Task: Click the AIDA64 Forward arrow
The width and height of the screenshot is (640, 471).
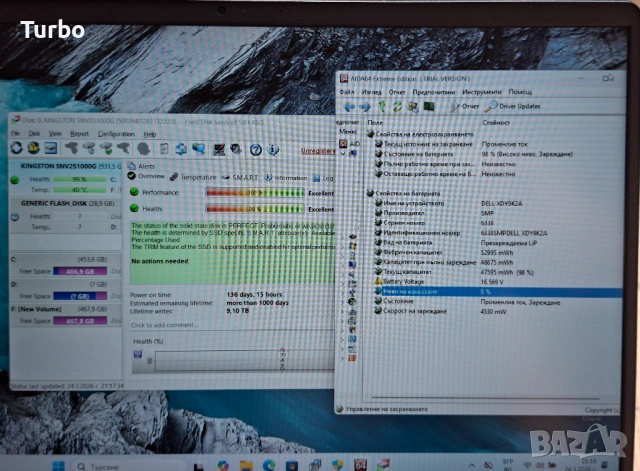Action: coord(364,107)
